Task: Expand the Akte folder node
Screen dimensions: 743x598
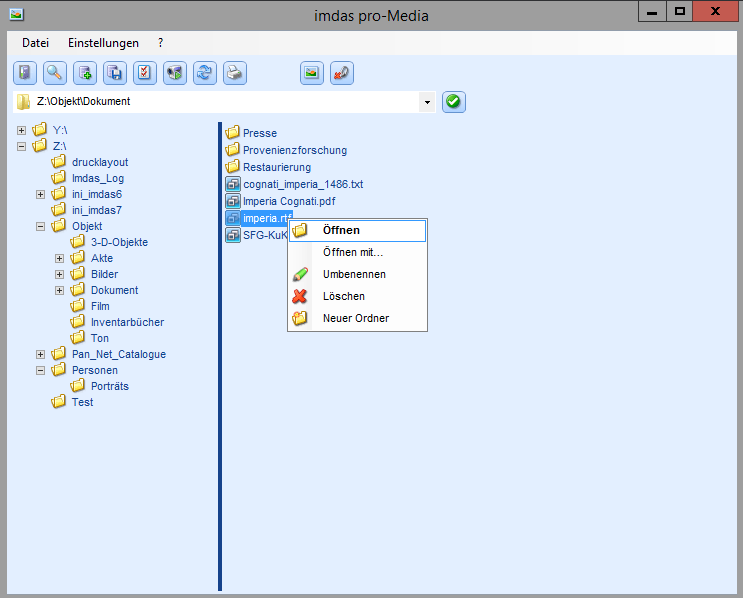Action: [x=59, y=258]
